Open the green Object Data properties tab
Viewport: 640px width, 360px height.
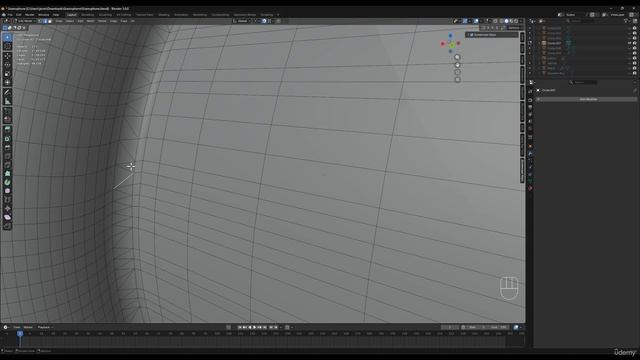(x=530, y=181)
